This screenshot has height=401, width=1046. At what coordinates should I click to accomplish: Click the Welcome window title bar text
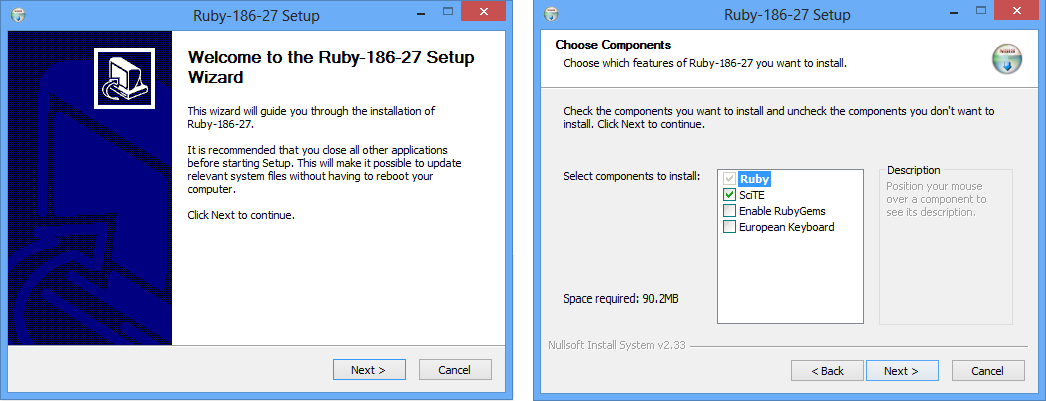[256, 15]
